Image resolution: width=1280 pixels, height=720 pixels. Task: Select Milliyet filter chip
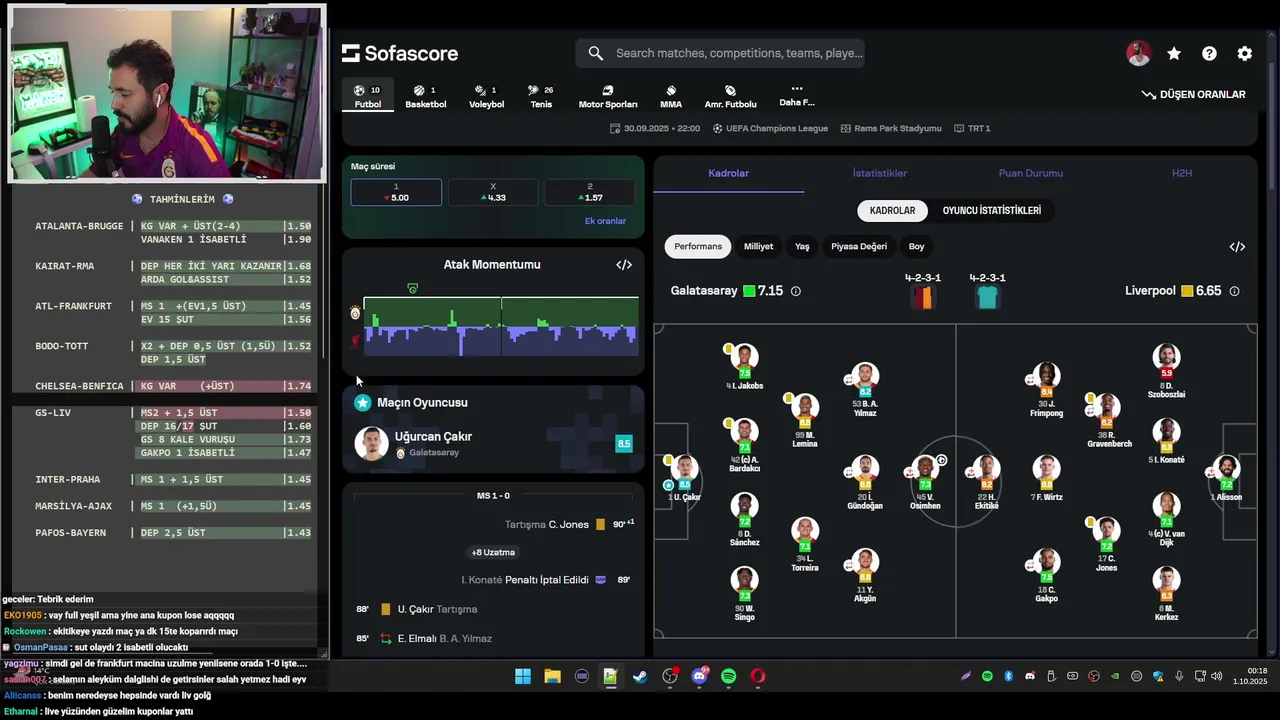pos(758,246)
